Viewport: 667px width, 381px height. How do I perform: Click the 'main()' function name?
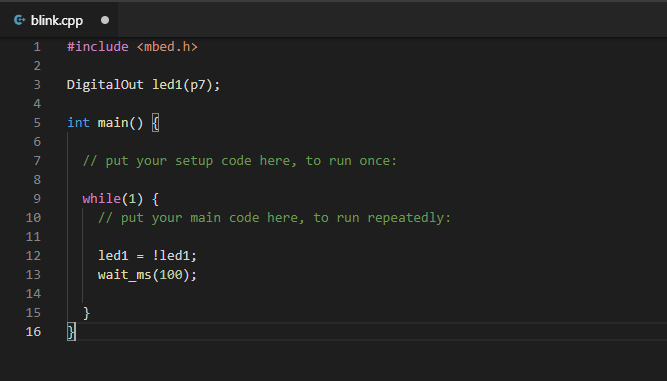[120, 123]
